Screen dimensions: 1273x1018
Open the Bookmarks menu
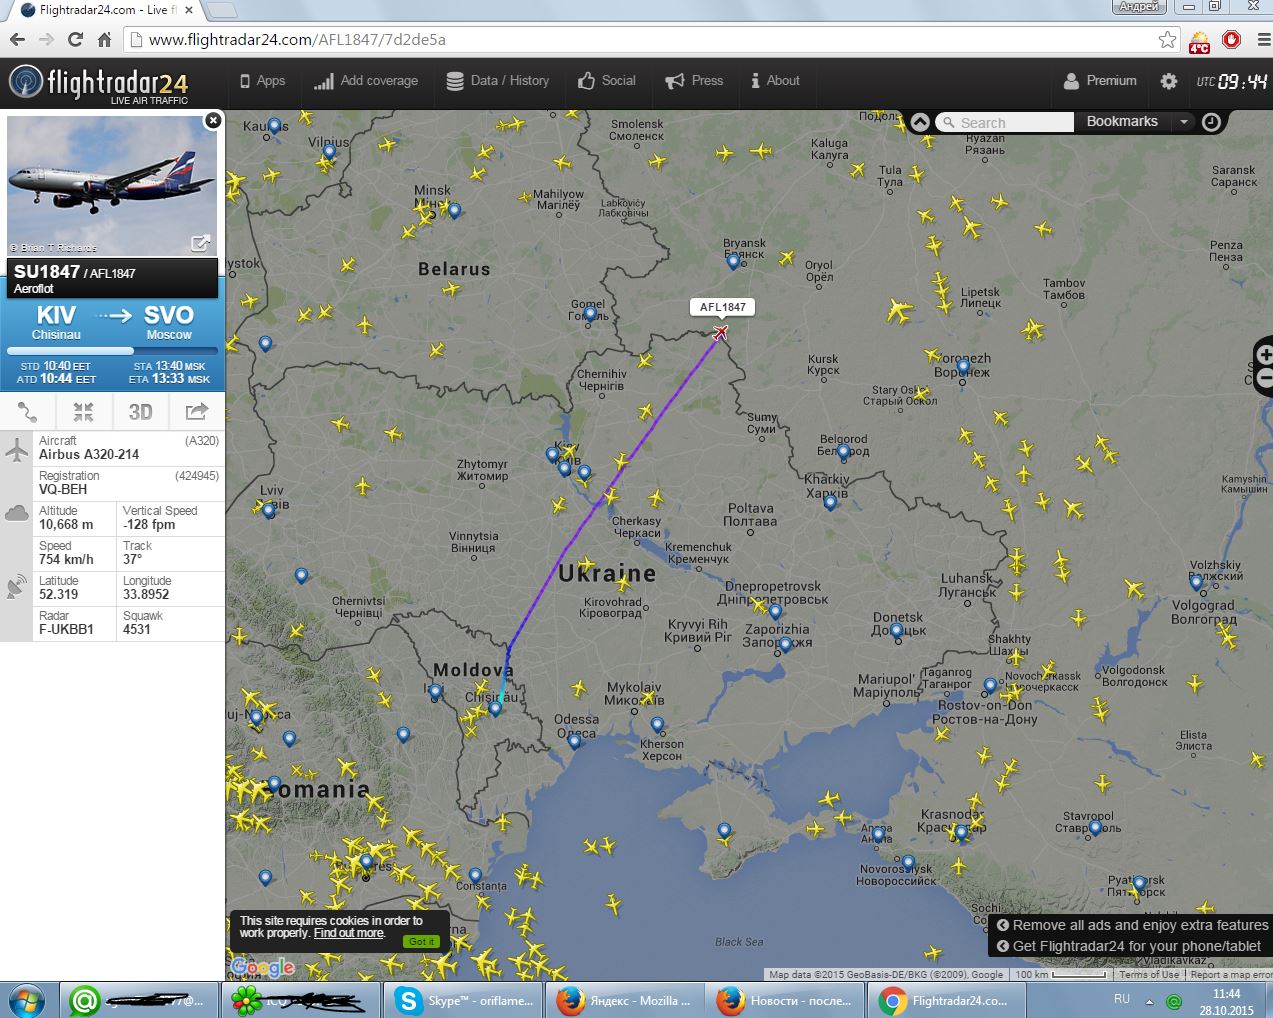tap(1121, 122)
